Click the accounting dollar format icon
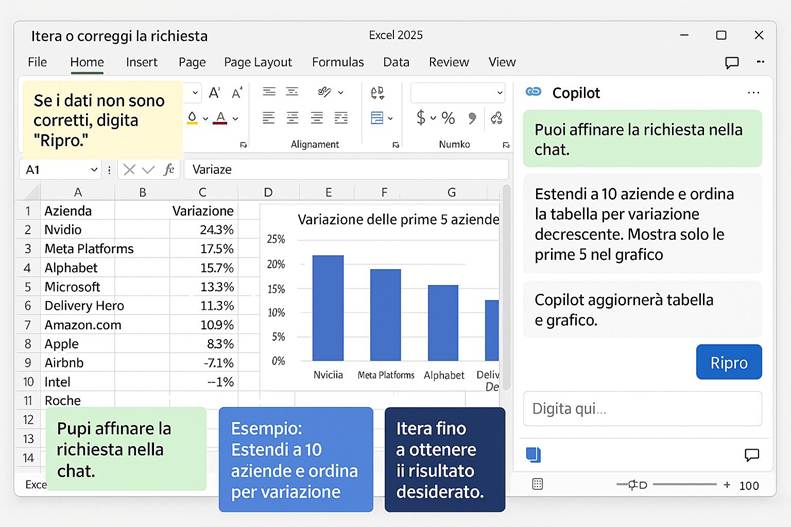The width and height of the screenshot is (791, 527). 421,118
